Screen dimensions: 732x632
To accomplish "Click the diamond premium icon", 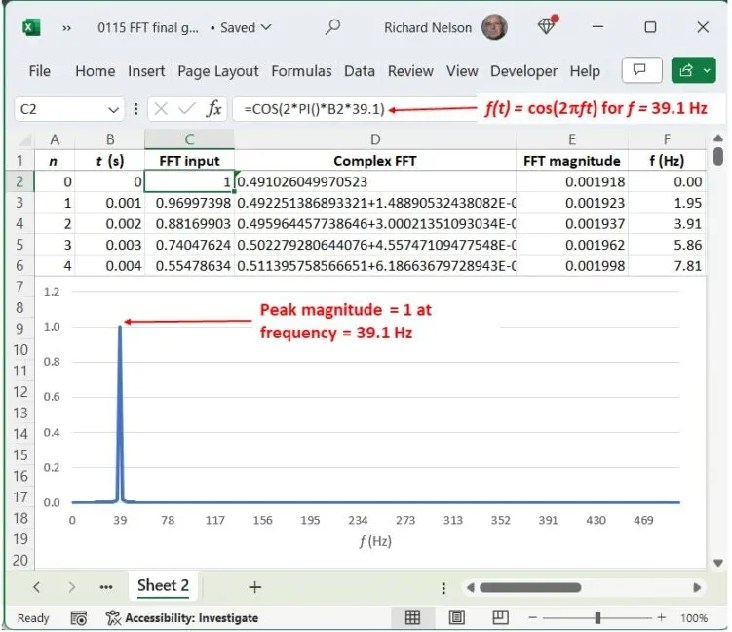I will point(547,27).
